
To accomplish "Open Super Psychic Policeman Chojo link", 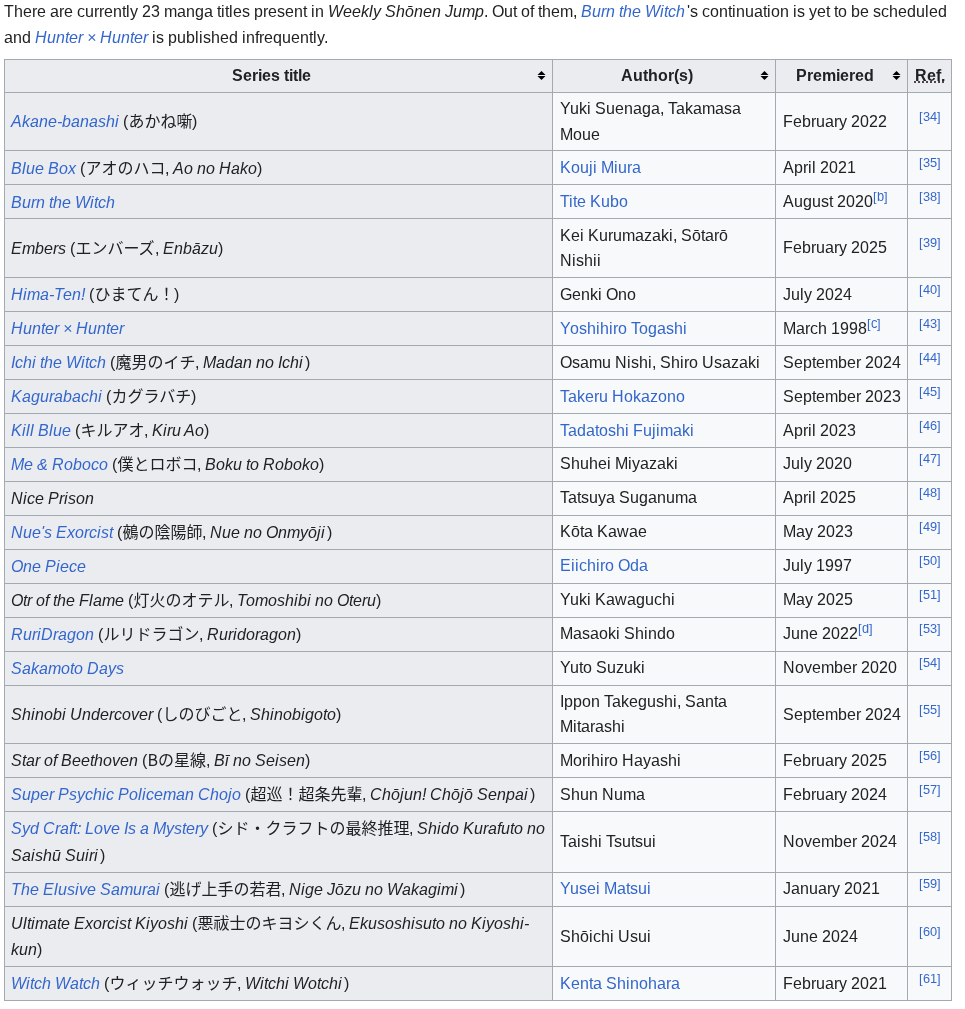I will (126, 795).
